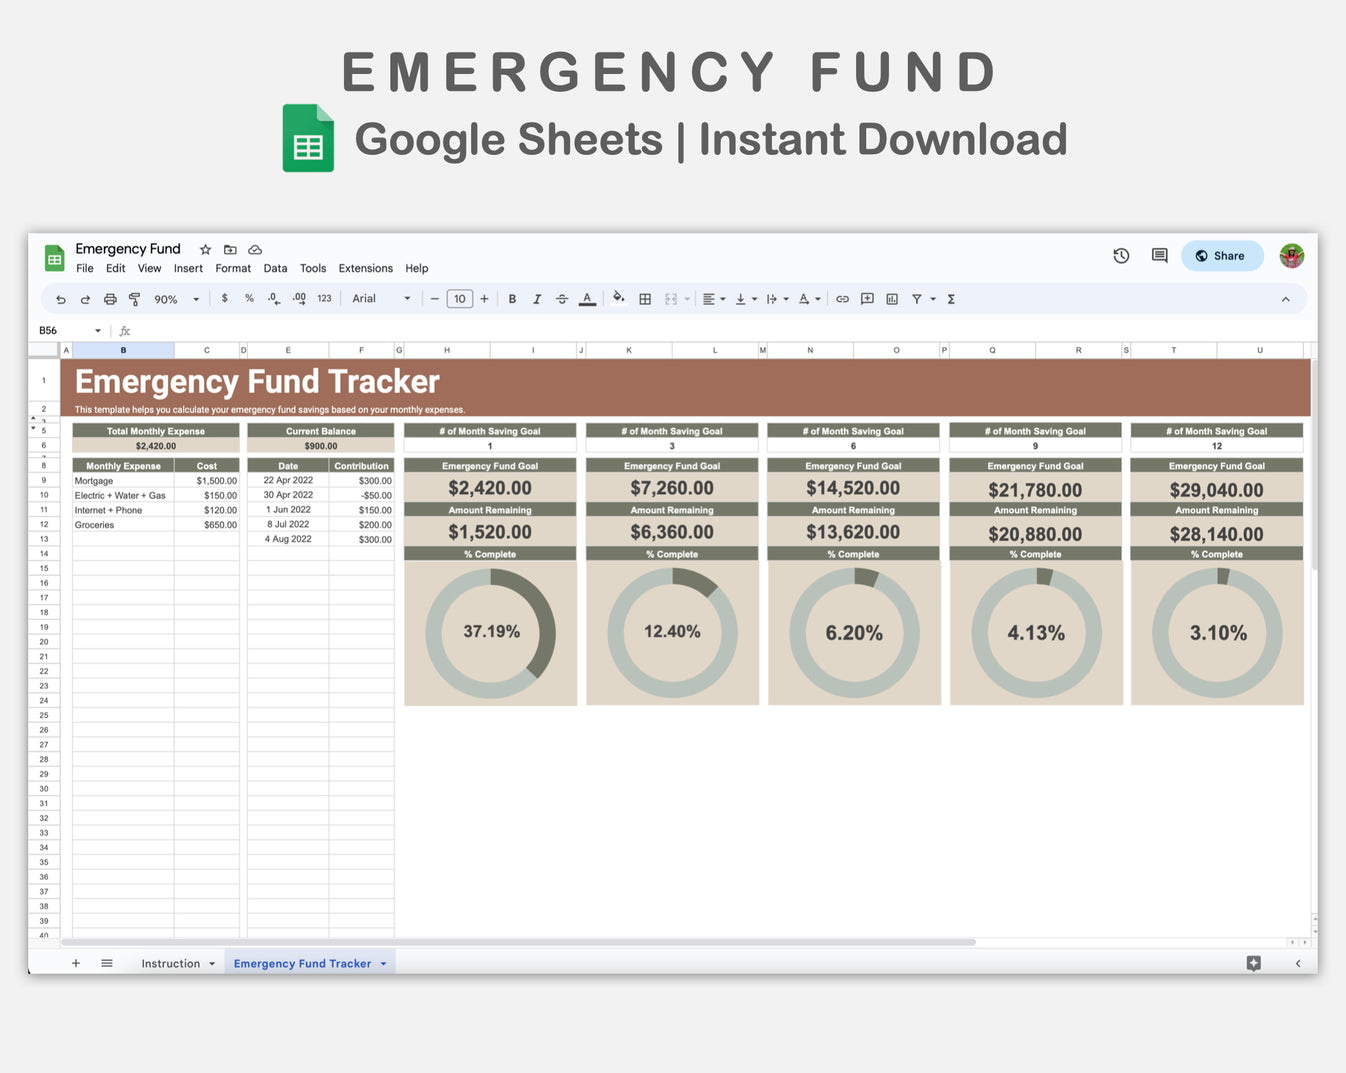Open the fill color tool
The height and width of the screenshot is (1073, 1346).
pyautogui.click(x=618, y=299)
